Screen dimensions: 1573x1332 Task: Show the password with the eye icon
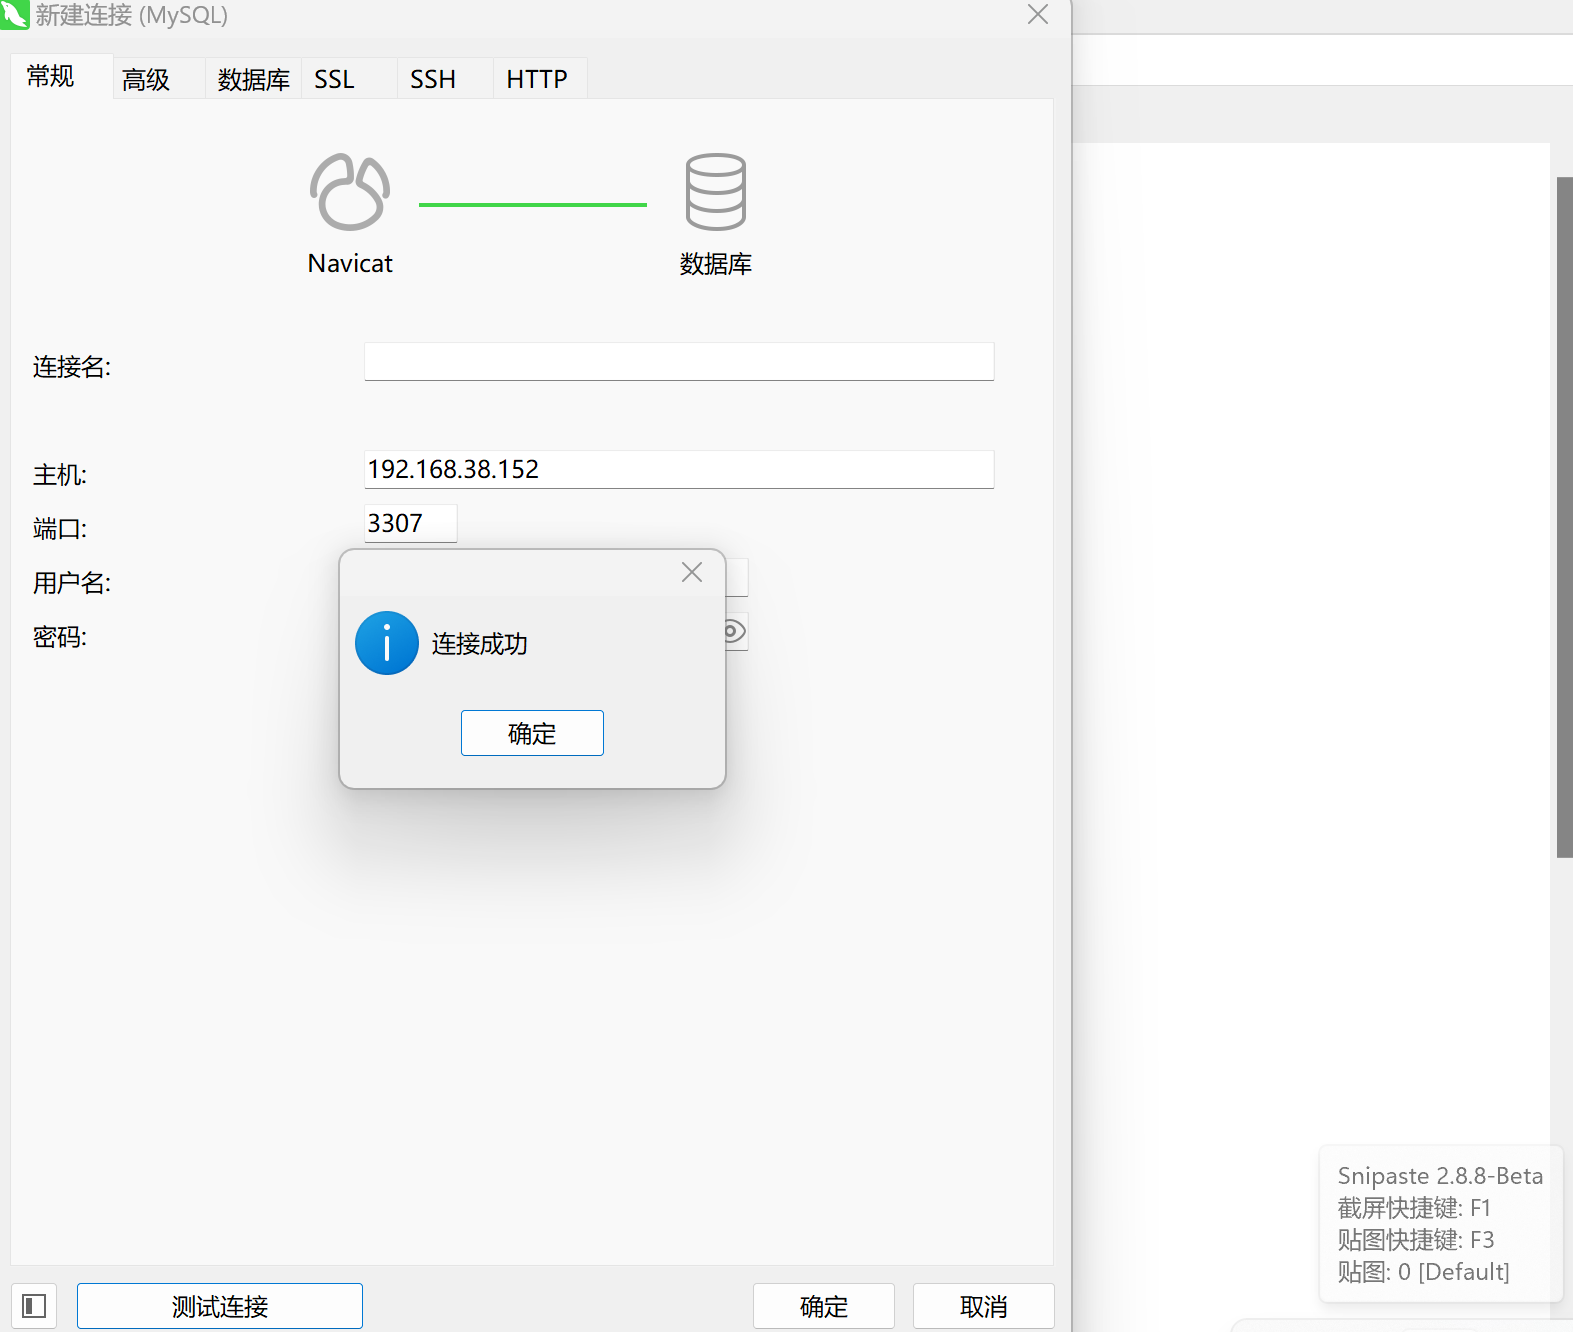[x=735, y=631]
